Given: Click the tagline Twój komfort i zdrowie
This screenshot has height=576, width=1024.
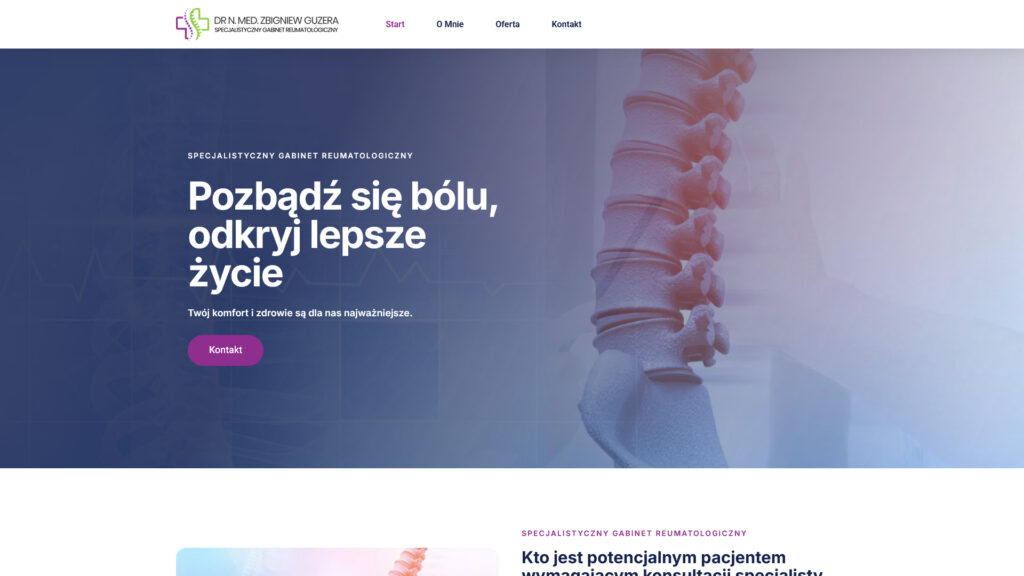Looking at the screenshot, I should pos(300,313).
